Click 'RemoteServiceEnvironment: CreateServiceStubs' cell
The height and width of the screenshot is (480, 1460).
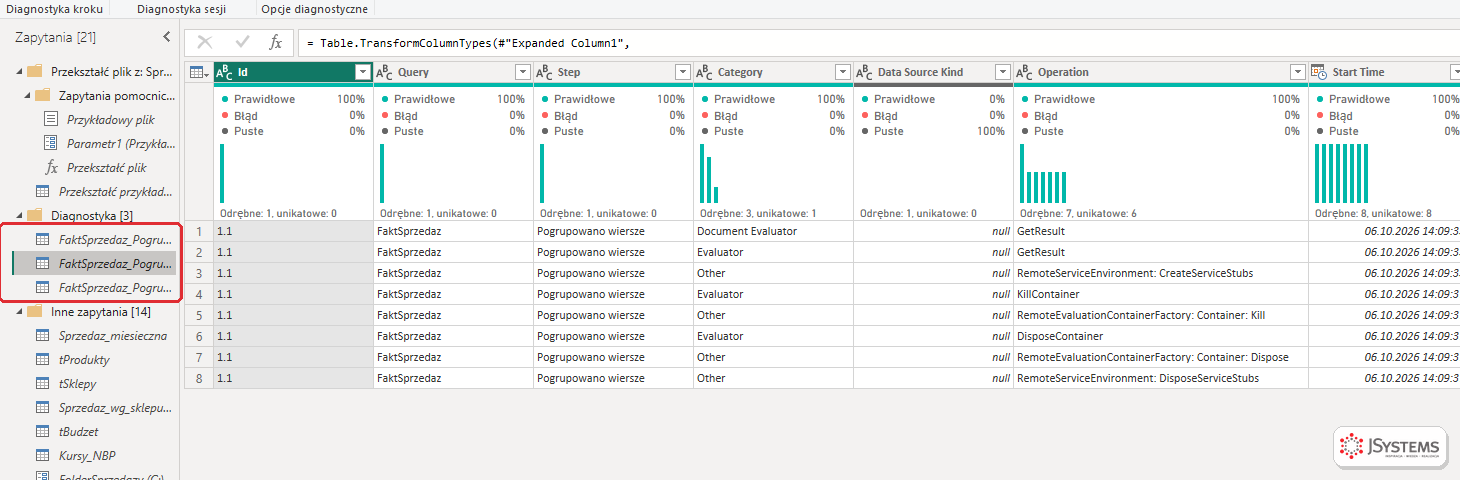1161,273
